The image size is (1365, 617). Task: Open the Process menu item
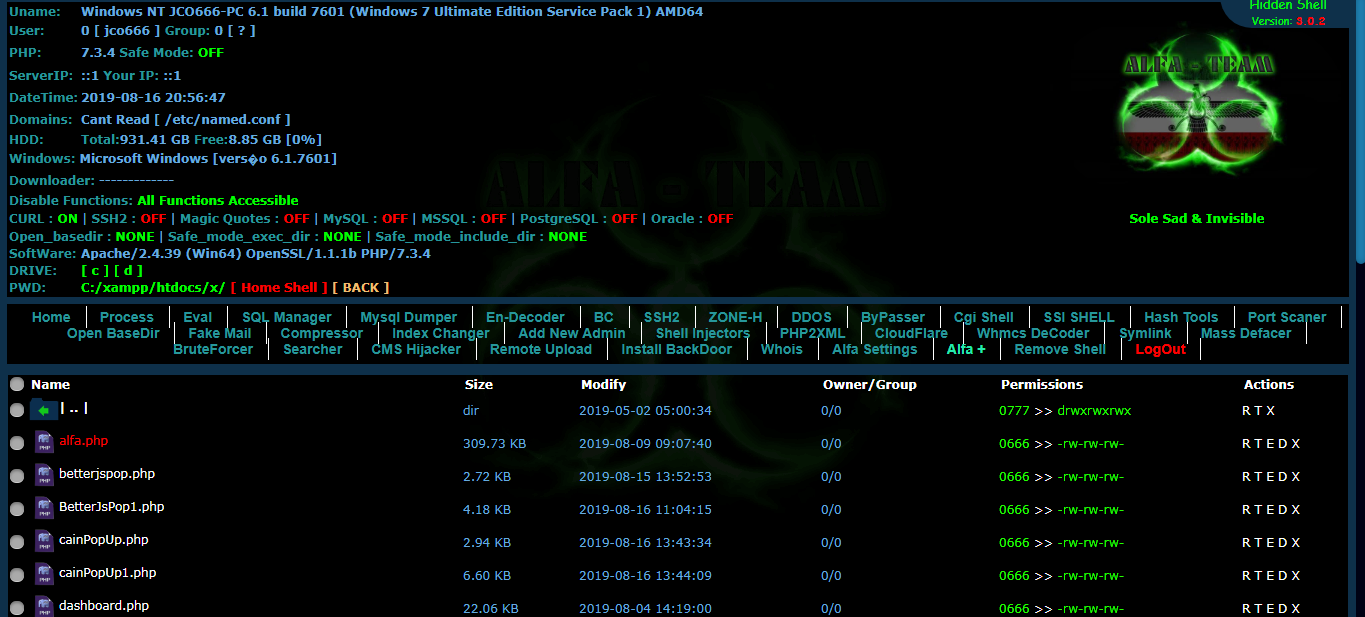click(x=127, y=317)
